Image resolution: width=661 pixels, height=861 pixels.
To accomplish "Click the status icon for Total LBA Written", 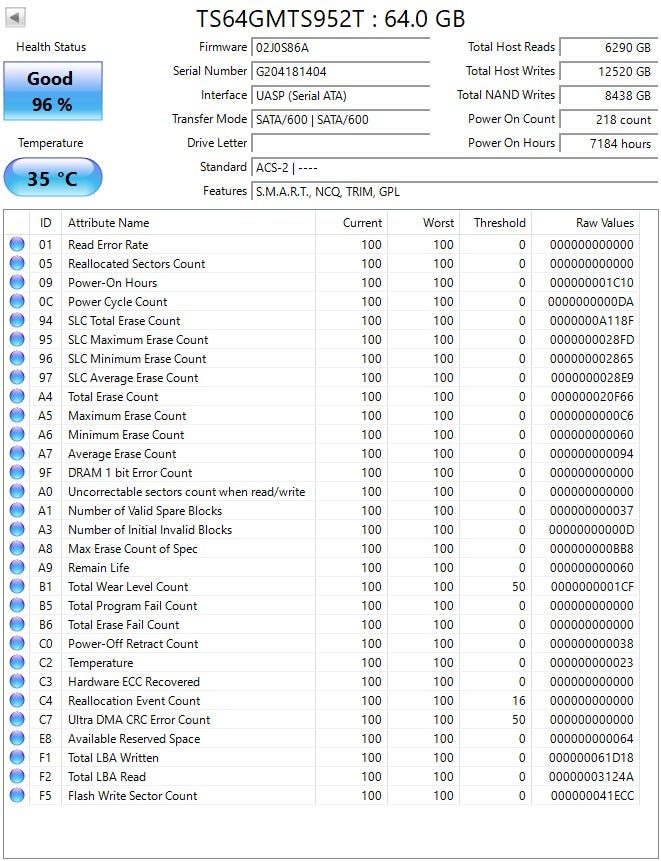I will [x=17, y=758].
